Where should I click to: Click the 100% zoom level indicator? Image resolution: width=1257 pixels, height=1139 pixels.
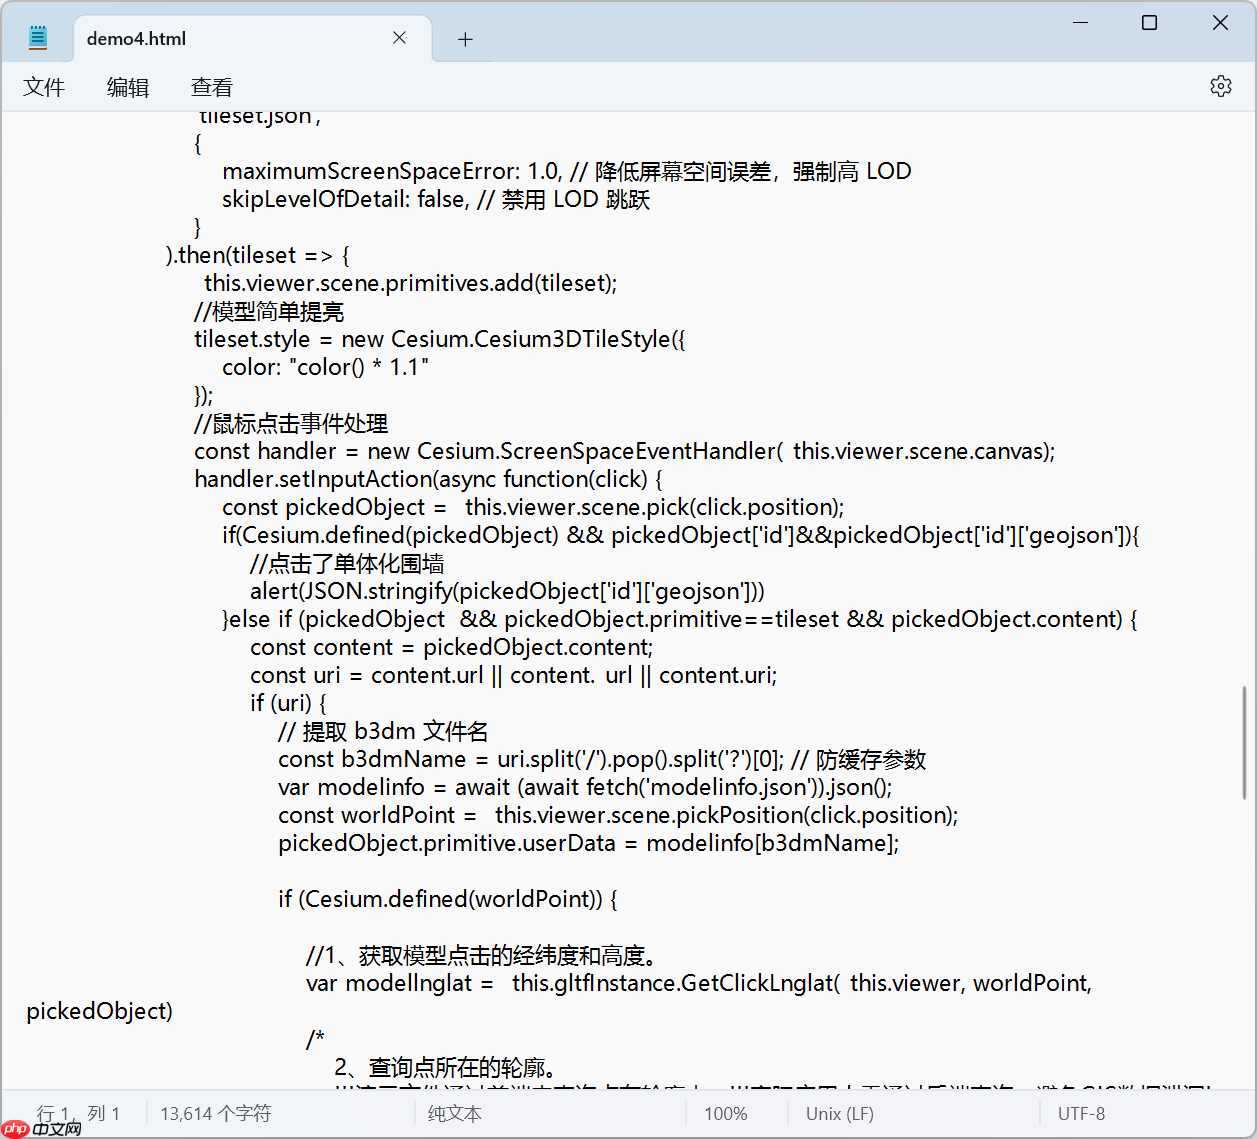[x=726, y=1113]
